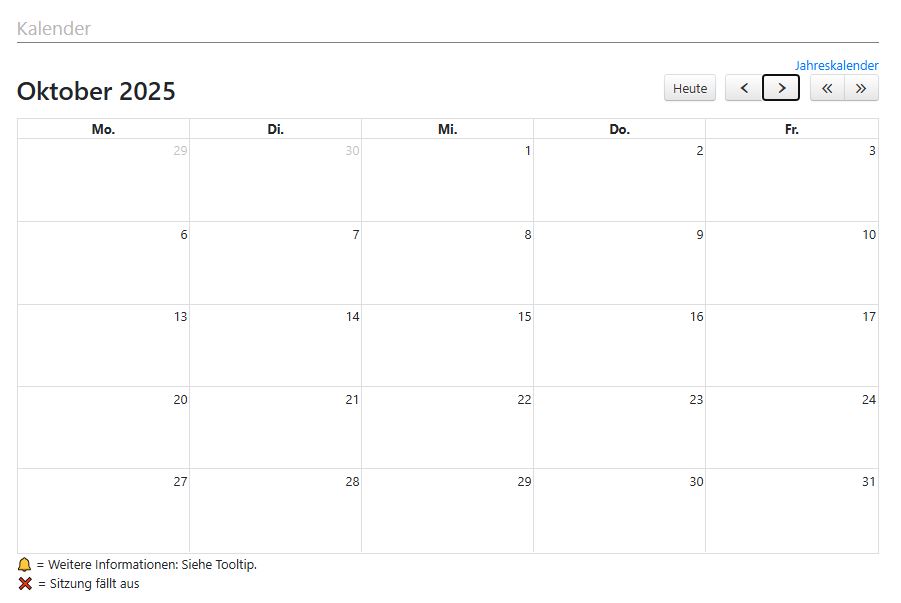Click the Oktober 2025 month title
Screen dimensions: 901x603
(96, 91)
